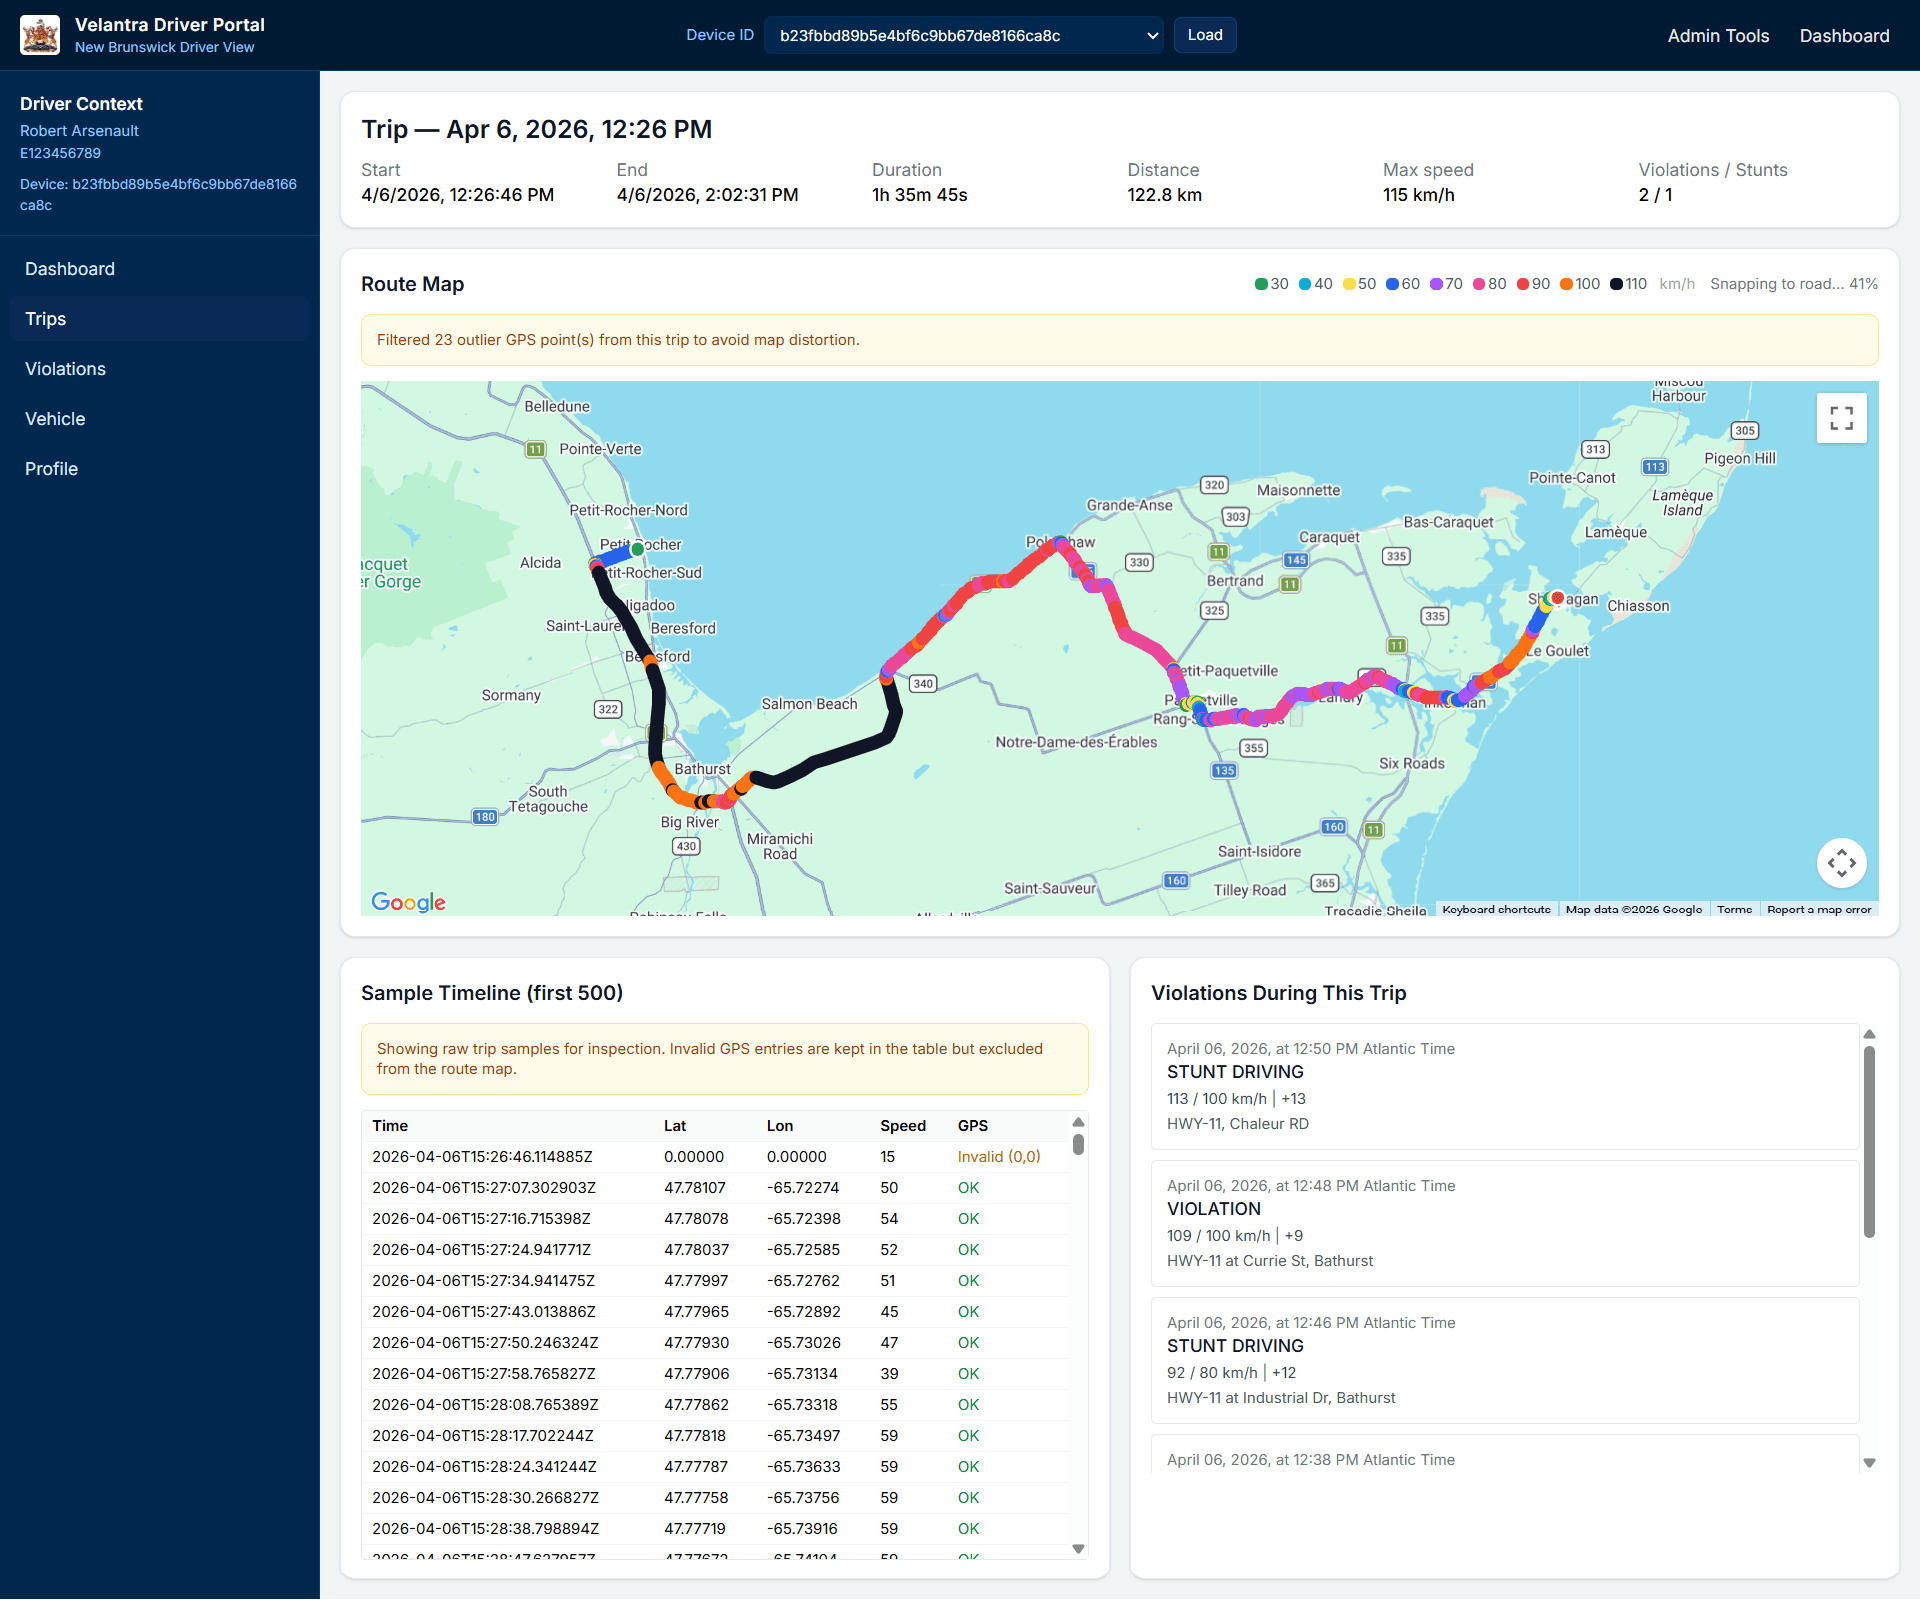Viewport: 1920px width, 1600px height.
Task: Click the filtered outlier GPS points notice
Action: (x=1119, y=340)
